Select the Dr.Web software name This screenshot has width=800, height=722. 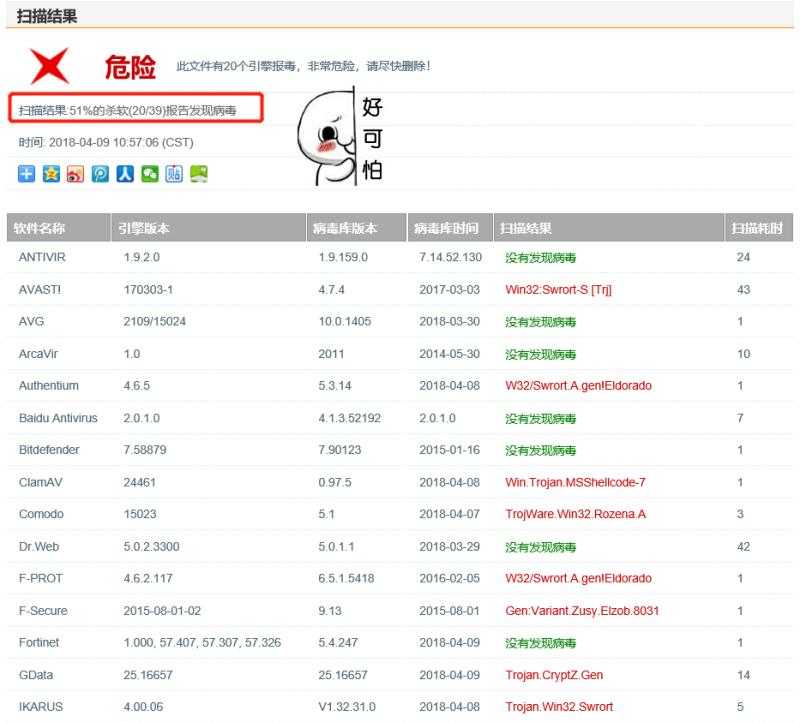pyautogui.click(x=39, y=546)
